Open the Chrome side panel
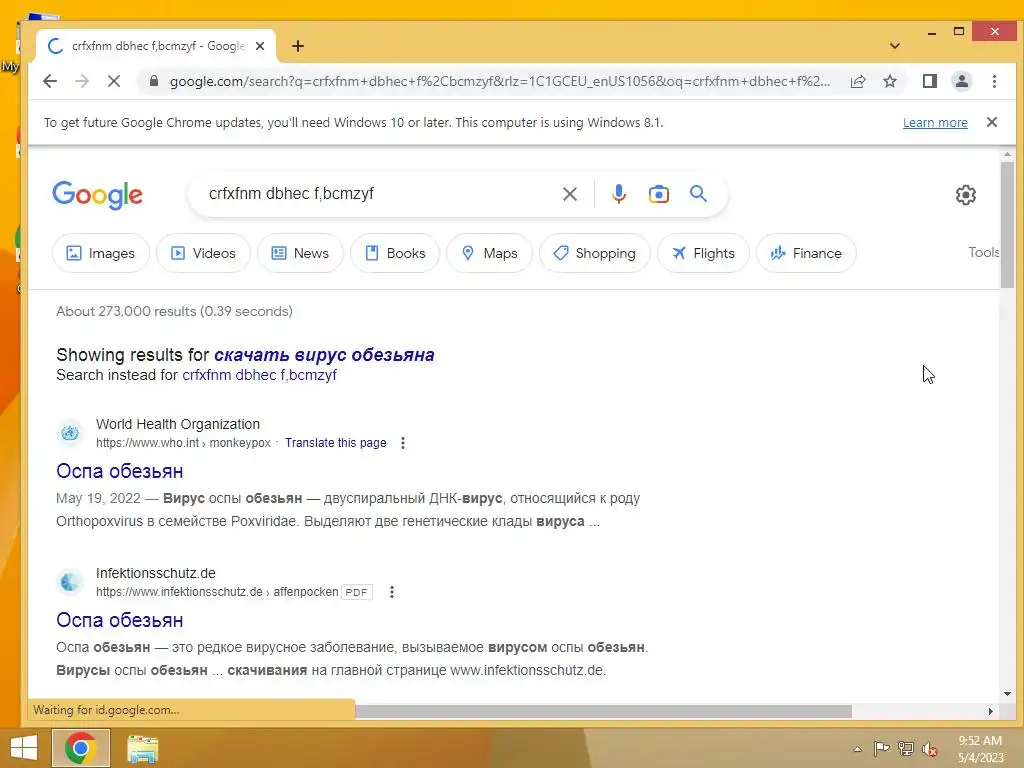 click(x=929, y=81)
